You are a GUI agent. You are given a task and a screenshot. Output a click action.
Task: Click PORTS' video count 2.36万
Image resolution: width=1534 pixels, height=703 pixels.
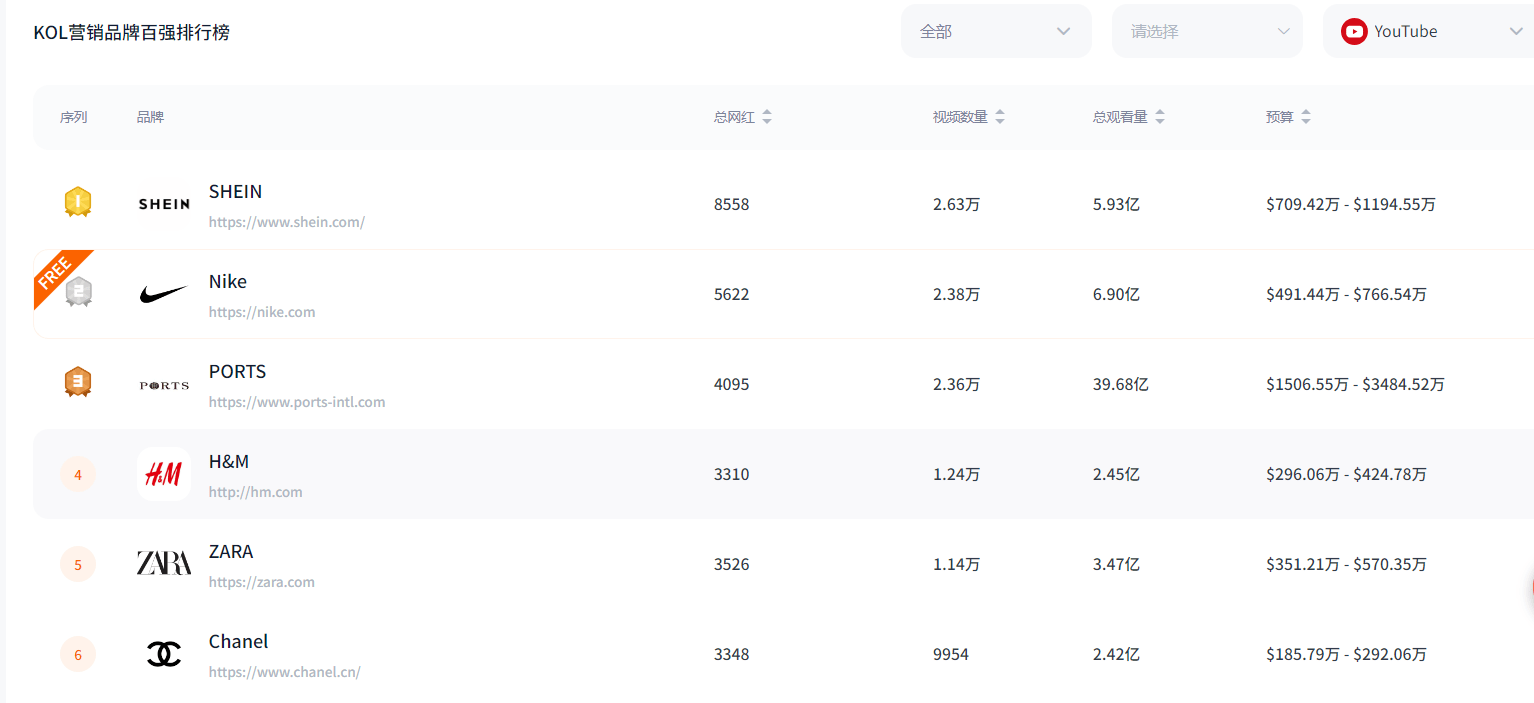[x=956, y=384]
